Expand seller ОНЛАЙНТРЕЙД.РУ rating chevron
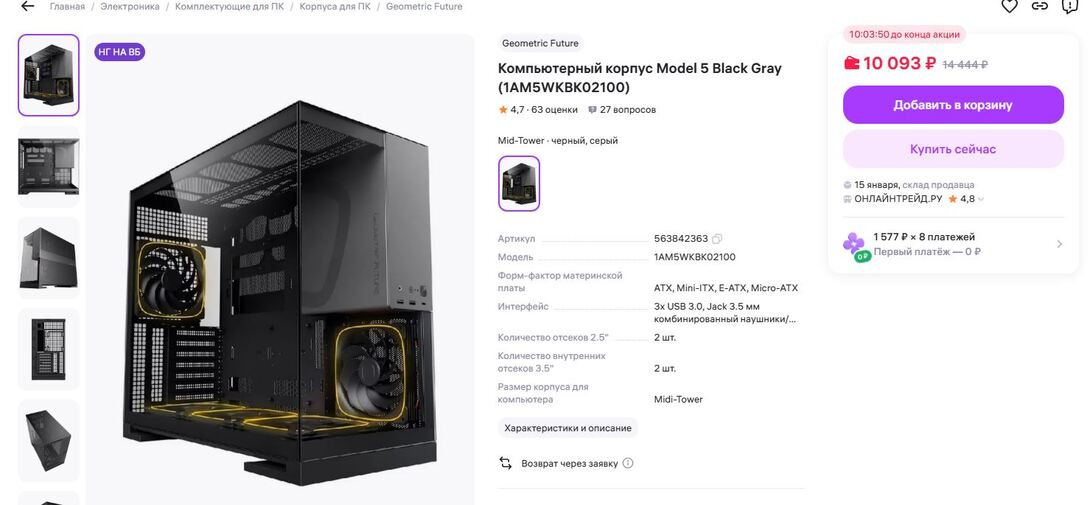The width and height of the screenshot is (1090, 505). (x=981, y=199)
